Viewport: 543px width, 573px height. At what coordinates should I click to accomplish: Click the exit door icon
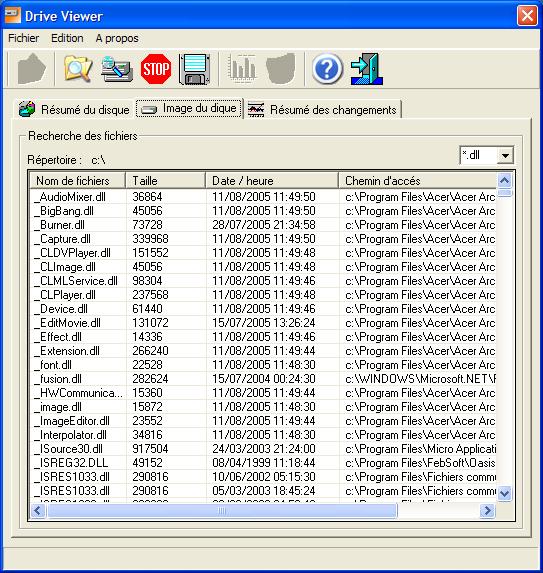[x=367, y=69]
